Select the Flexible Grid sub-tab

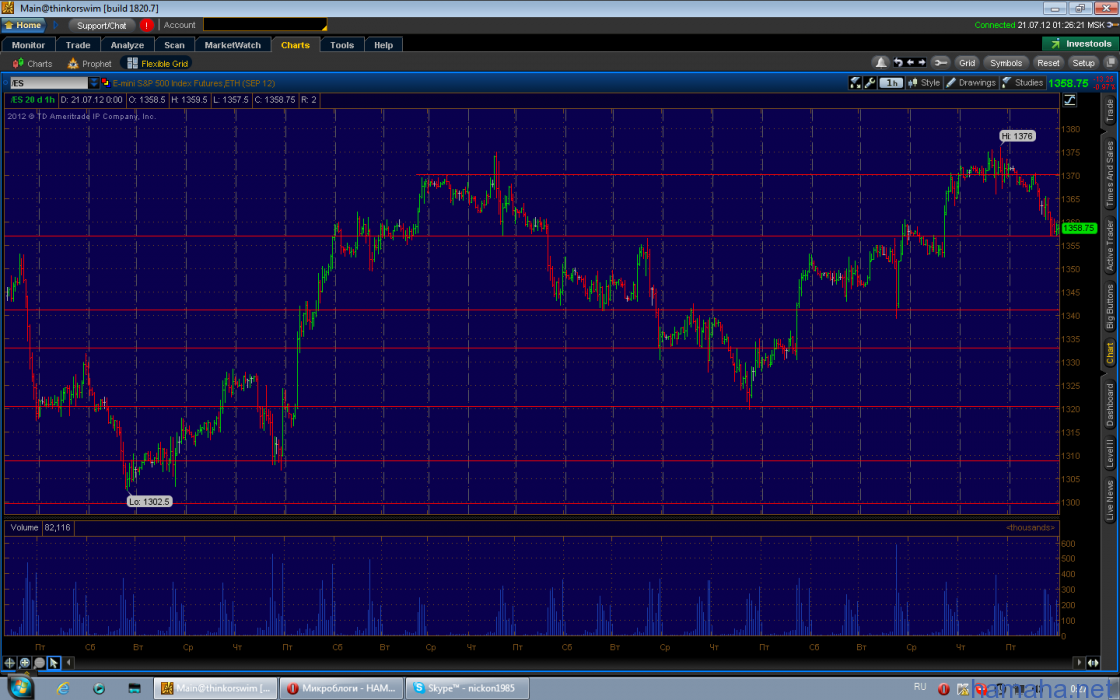157,64
